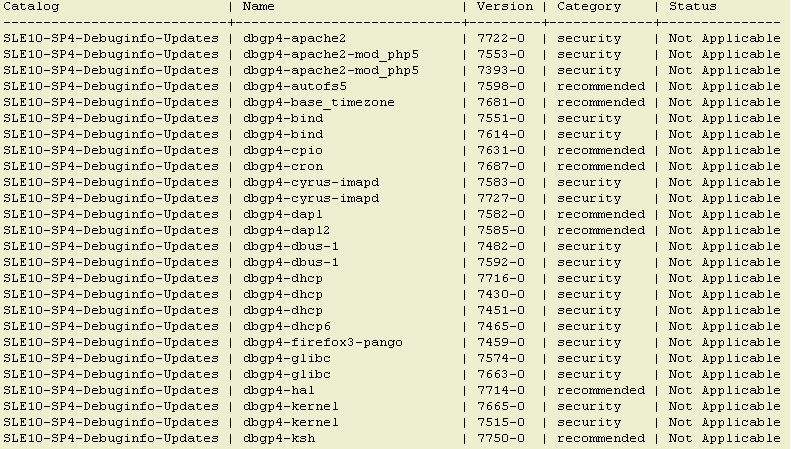Click the dbgp4-cpio package name
Image resolution: width=791 pixels, height=449 pixels.
(x=282, y=151)
